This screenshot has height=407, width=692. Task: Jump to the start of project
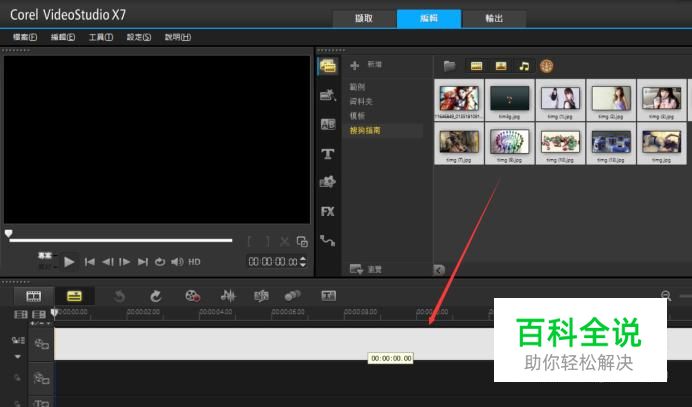(x=90, y=262)
